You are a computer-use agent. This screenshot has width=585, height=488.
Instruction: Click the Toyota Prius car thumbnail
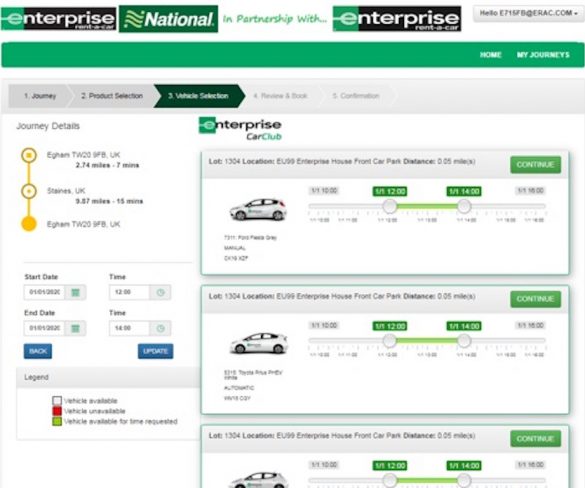(259, 343)
